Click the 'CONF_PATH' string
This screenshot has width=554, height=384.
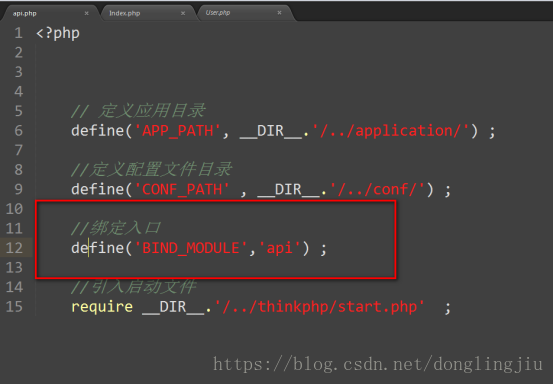click(182, 190)
